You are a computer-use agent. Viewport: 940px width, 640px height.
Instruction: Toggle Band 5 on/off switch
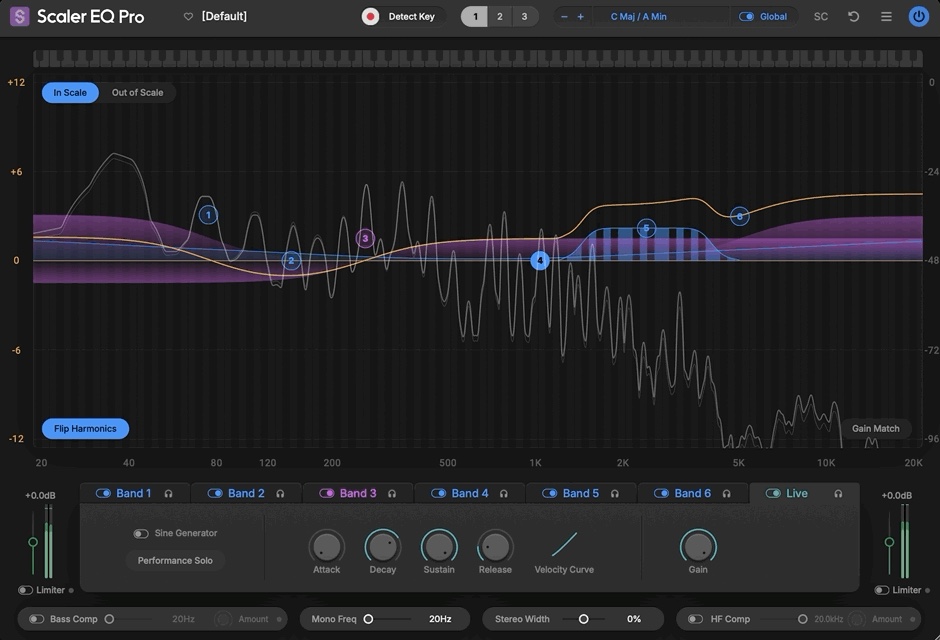click(550, 493)
